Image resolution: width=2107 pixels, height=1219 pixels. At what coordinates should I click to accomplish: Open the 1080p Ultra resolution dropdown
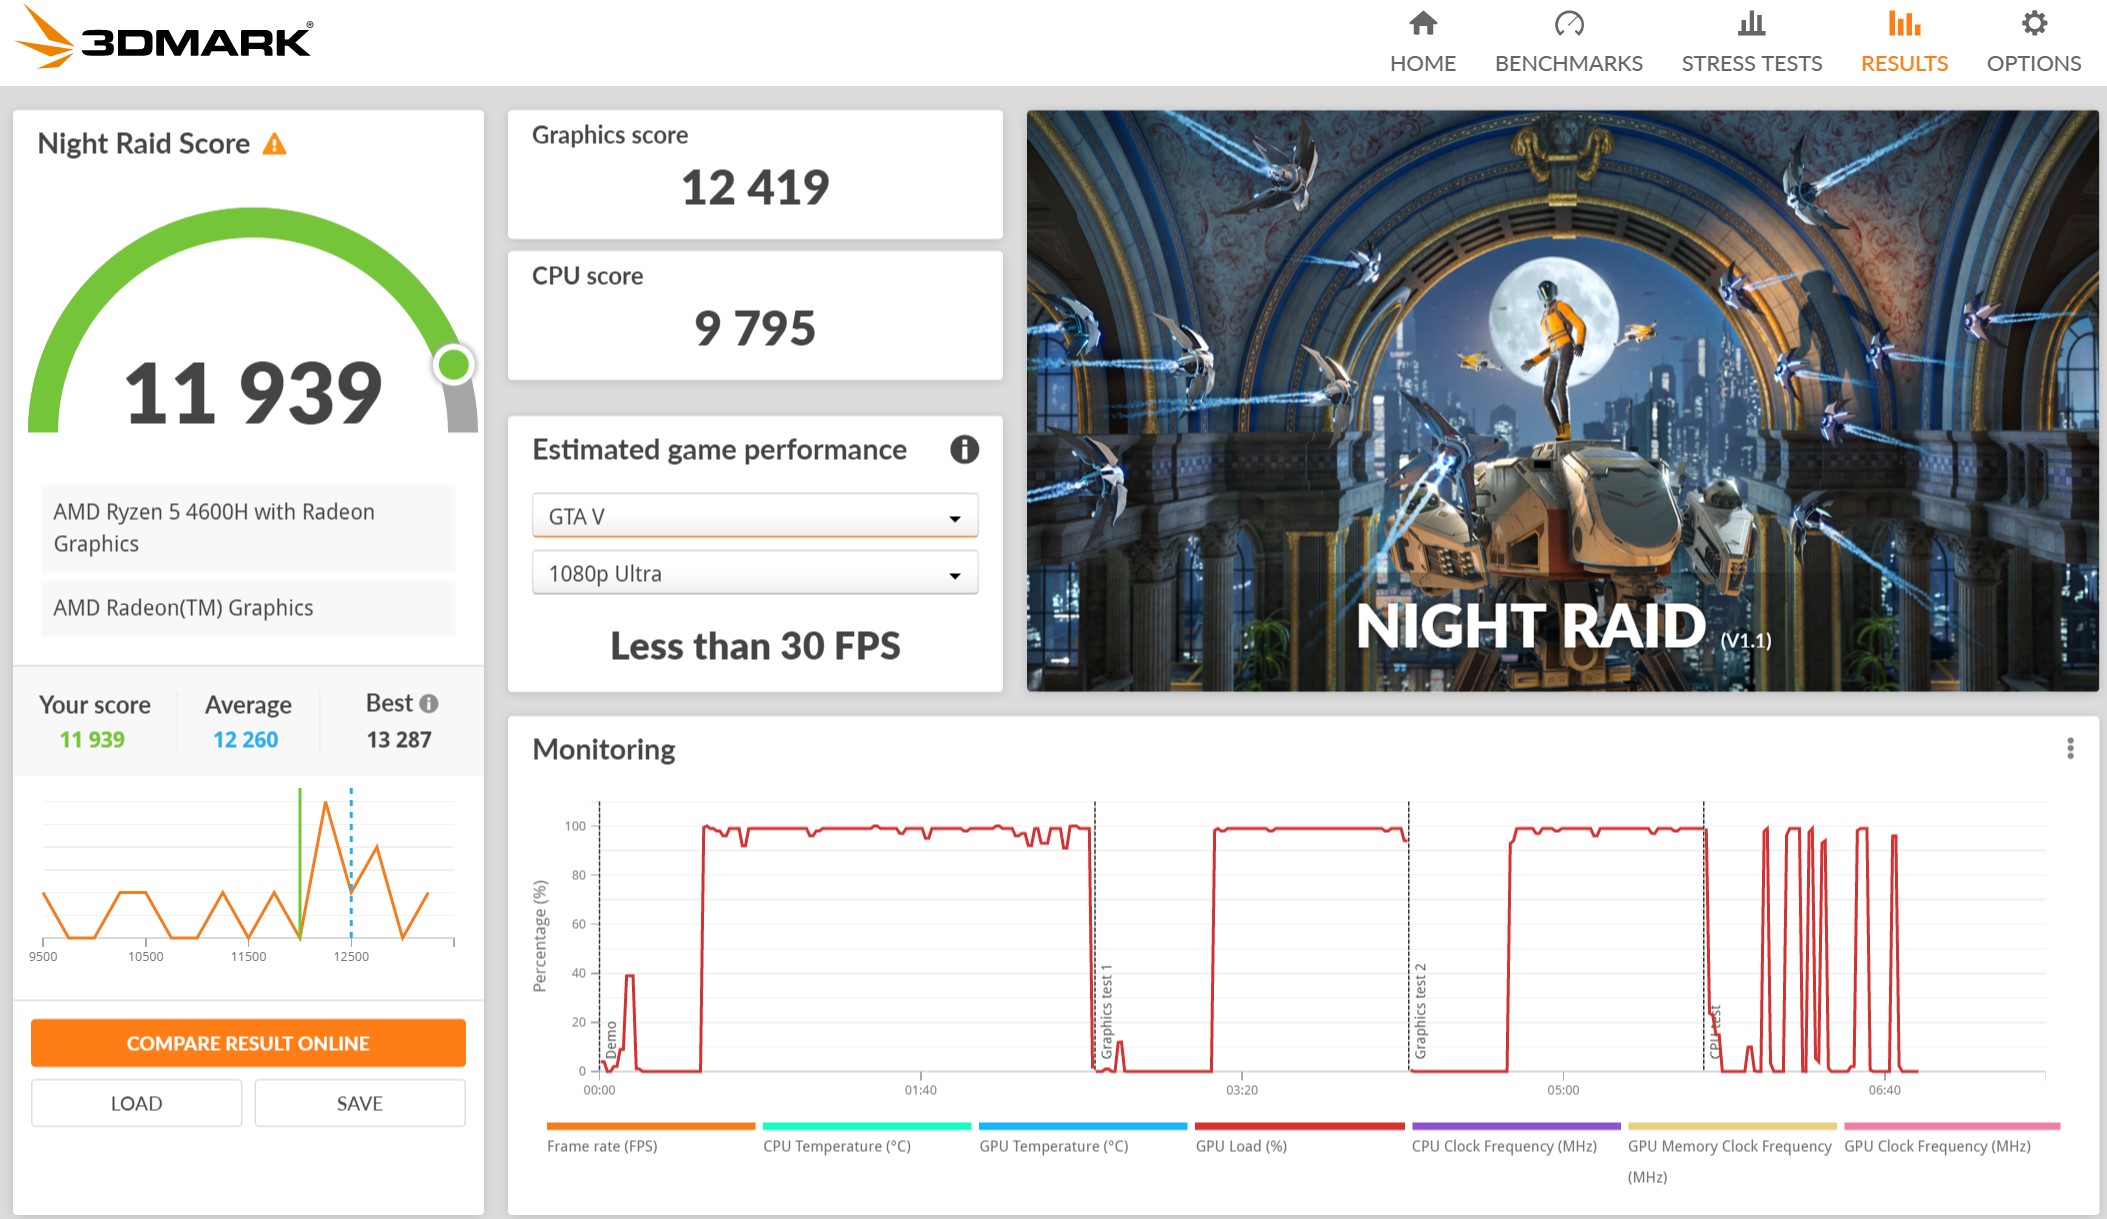(x=754, y=574)
